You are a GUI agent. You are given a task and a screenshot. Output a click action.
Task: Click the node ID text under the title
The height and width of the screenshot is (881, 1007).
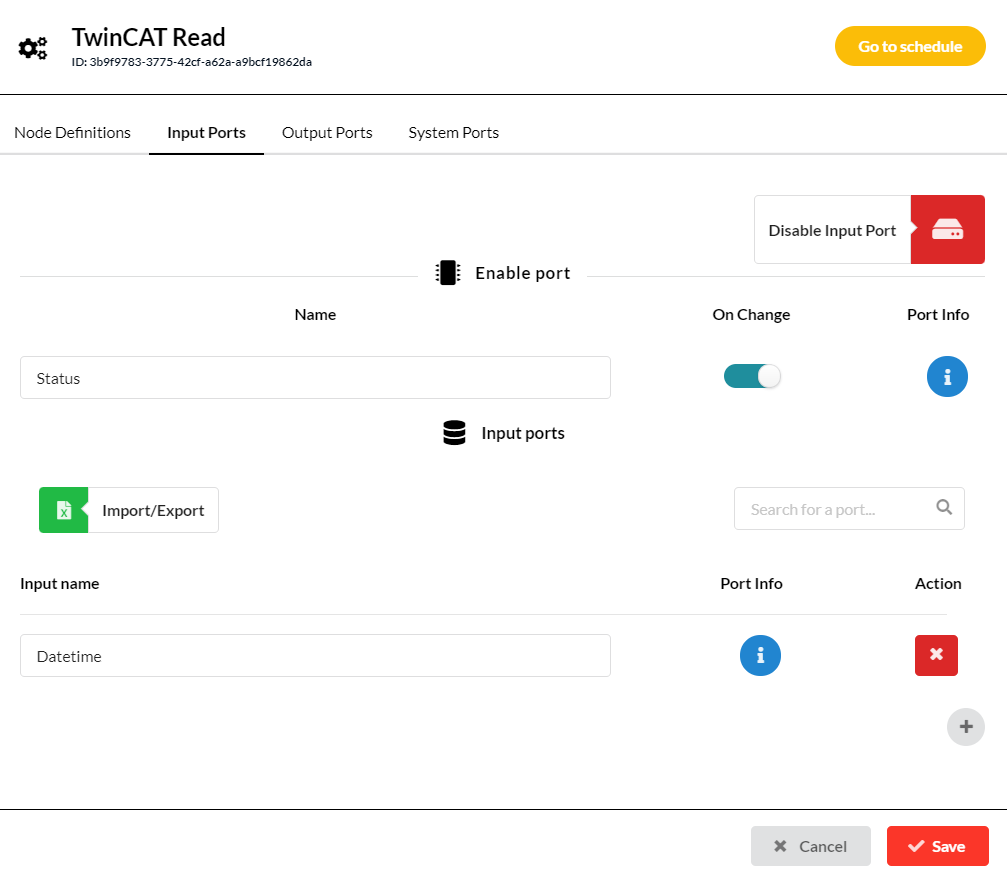pos(192,62)
